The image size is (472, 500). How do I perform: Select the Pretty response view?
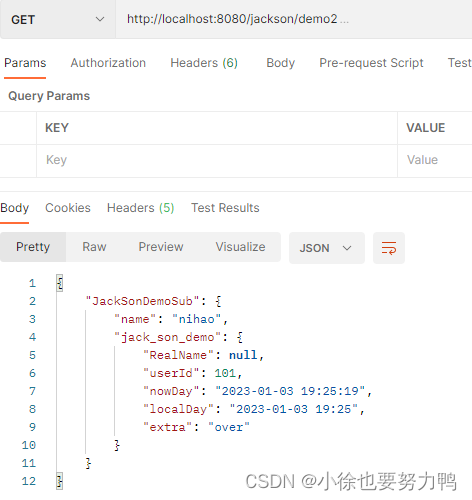(x=33, y=247)
